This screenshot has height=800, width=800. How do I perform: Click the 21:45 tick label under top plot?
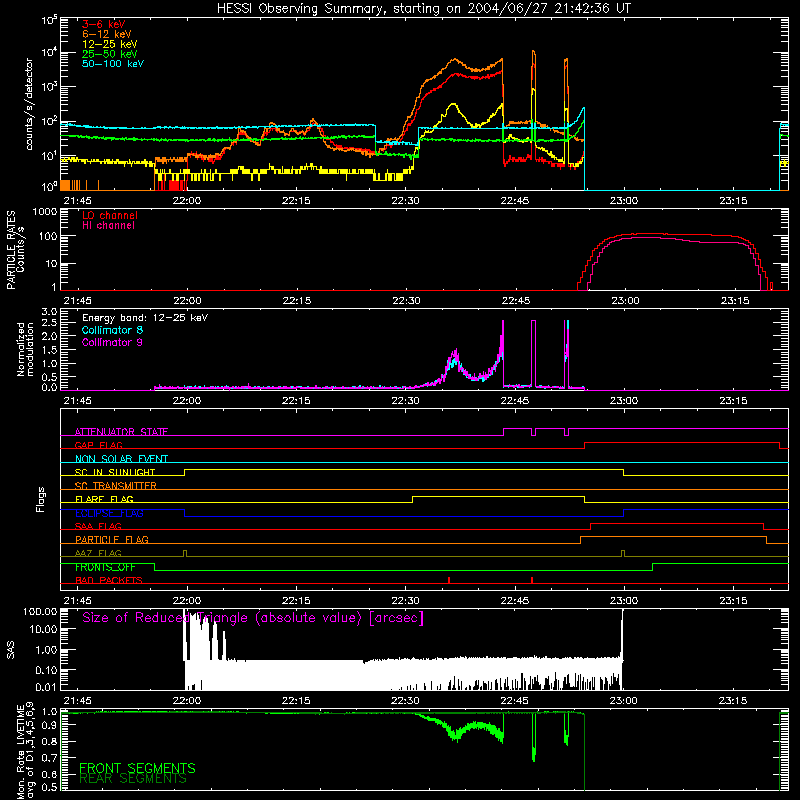click(78, 201)
